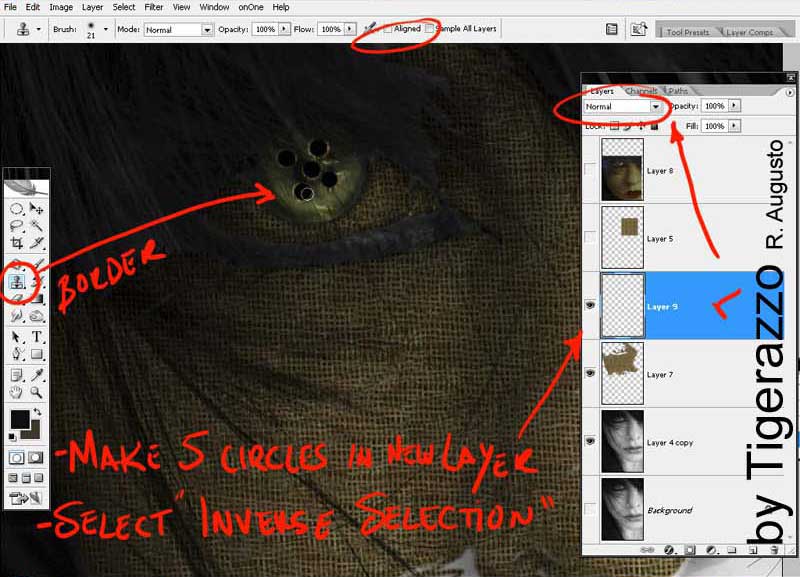The image size is (800, 577).
Task: Hide Layer 7 with eye icon
Action: (590, 372)
